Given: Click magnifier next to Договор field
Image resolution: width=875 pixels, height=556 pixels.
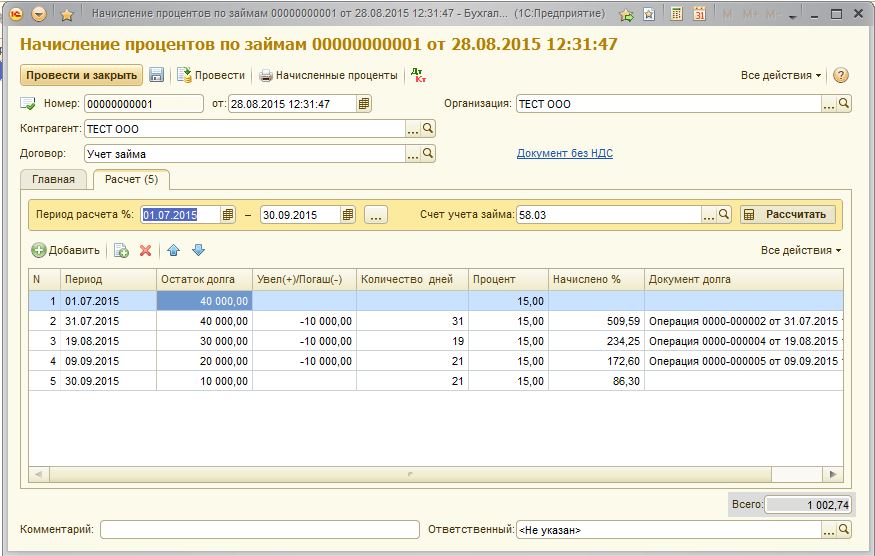Looking at the screenshot, I should click(x=428, y=154).
